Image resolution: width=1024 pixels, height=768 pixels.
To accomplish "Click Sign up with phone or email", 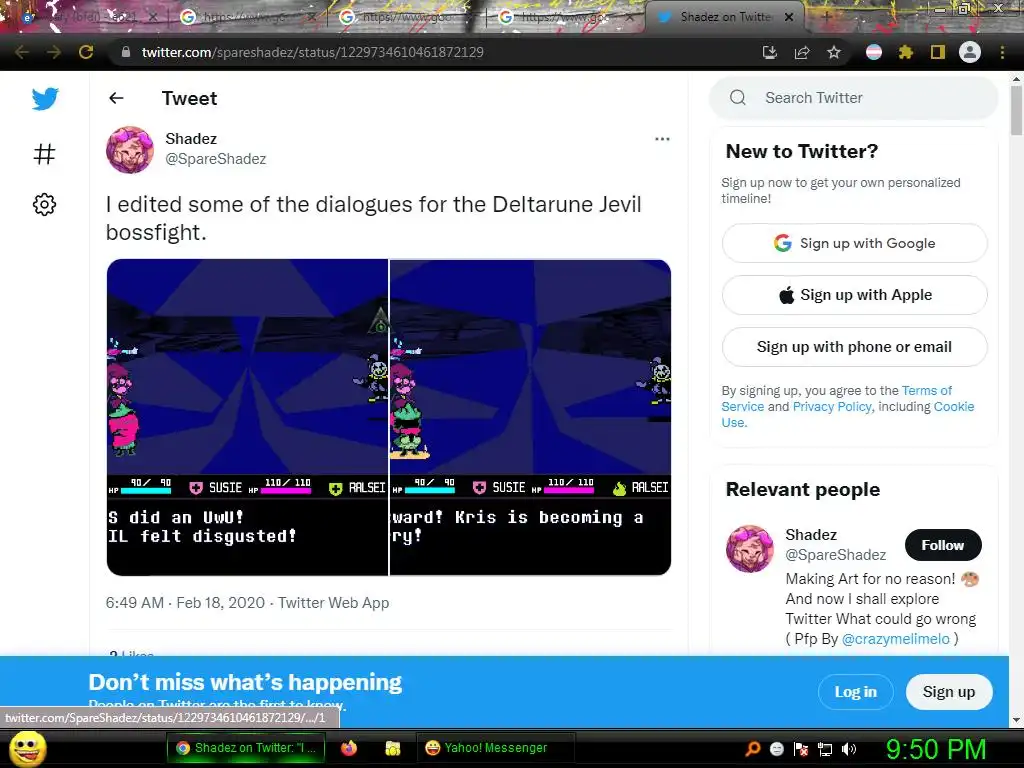I will [x=854, y=347].
